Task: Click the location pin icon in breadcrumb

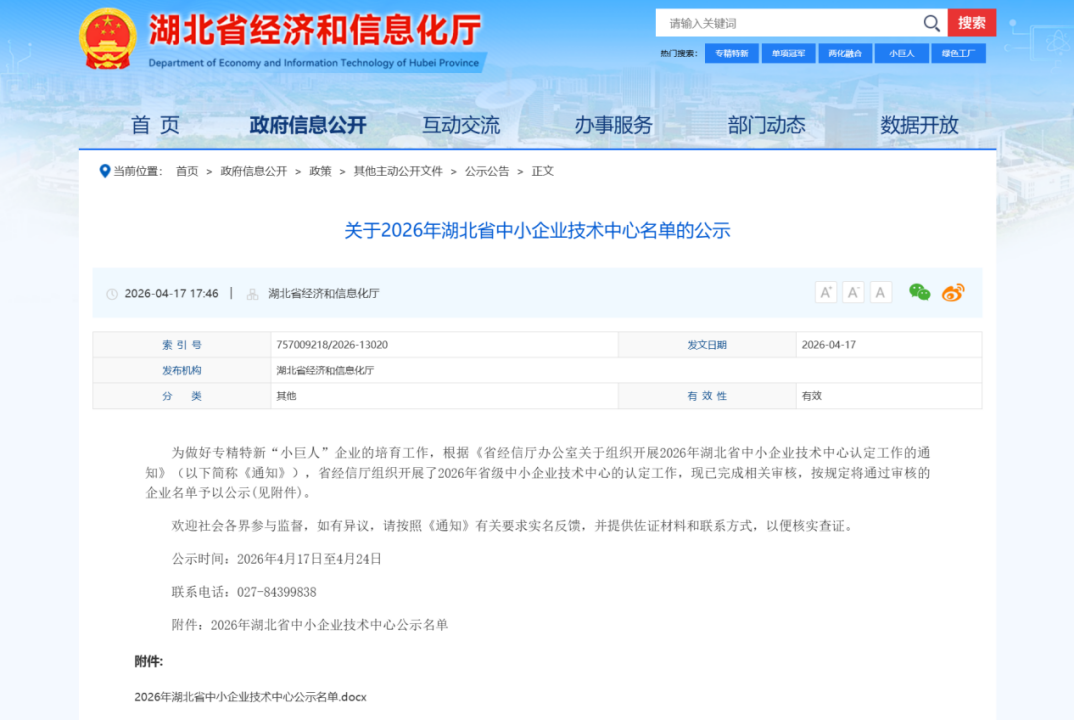Action: coord(105,171)
